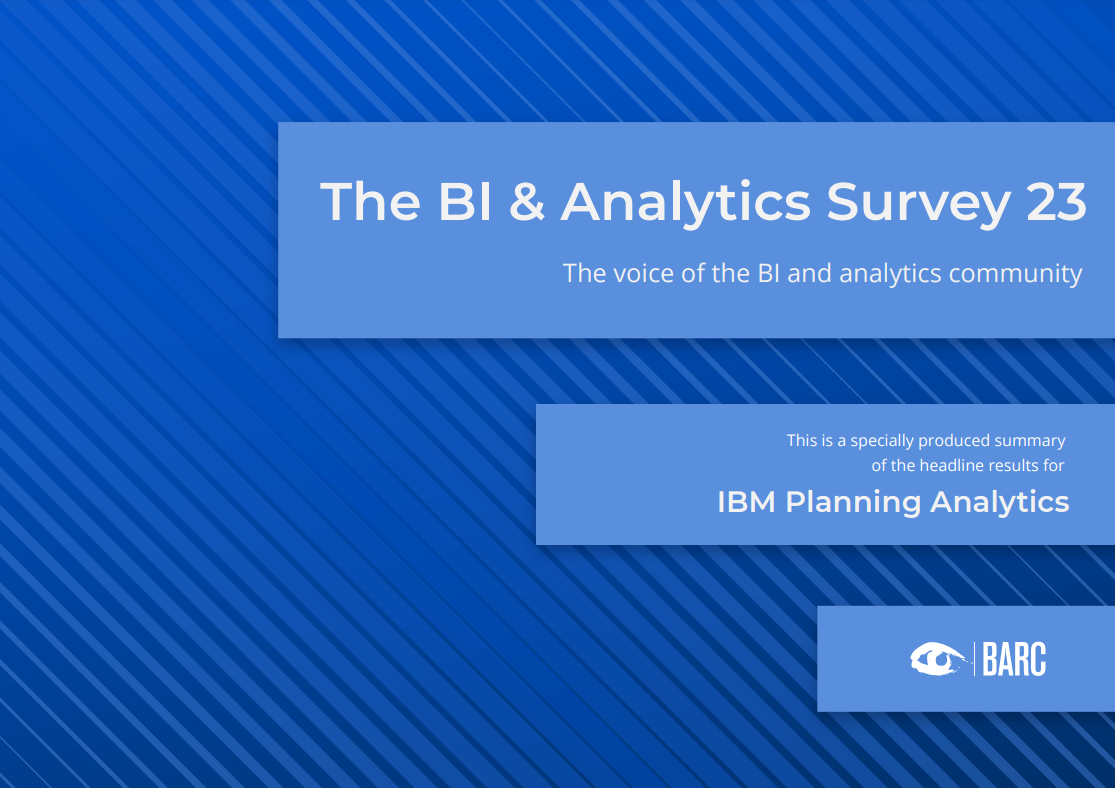This screenshot has width=1115, height=788.
Task: Click the BARC eye logo icon
Action: 940,659
